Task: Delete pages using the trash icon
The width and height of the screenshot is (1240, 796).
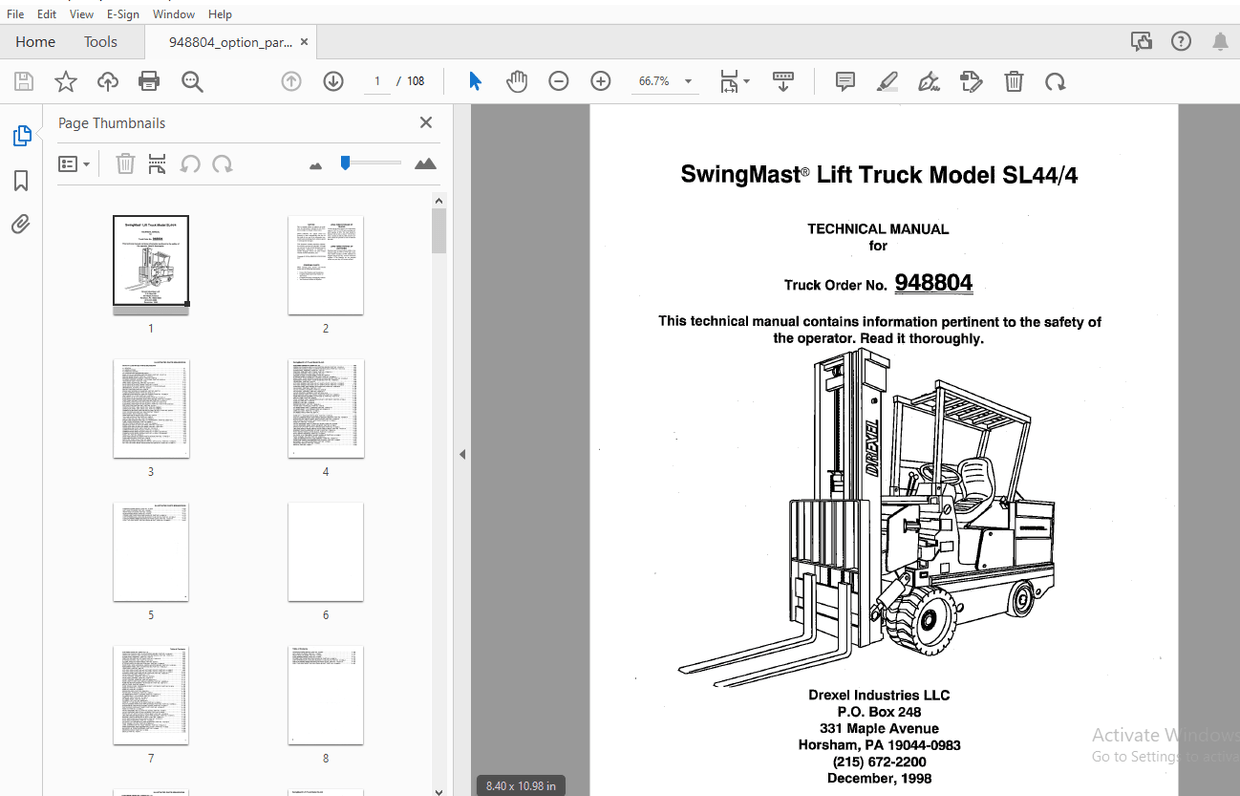Action: [1013, 81]
